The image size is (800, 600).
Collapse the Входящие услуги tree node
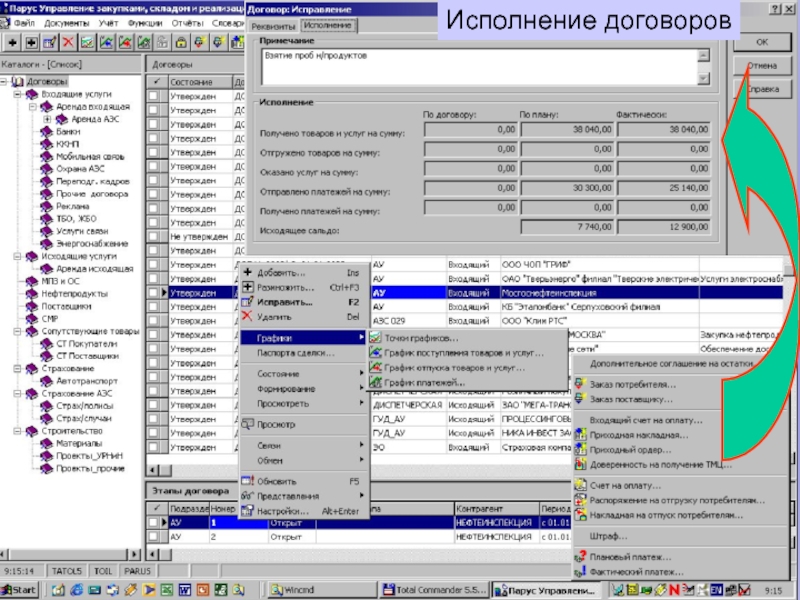click(19, 93)
